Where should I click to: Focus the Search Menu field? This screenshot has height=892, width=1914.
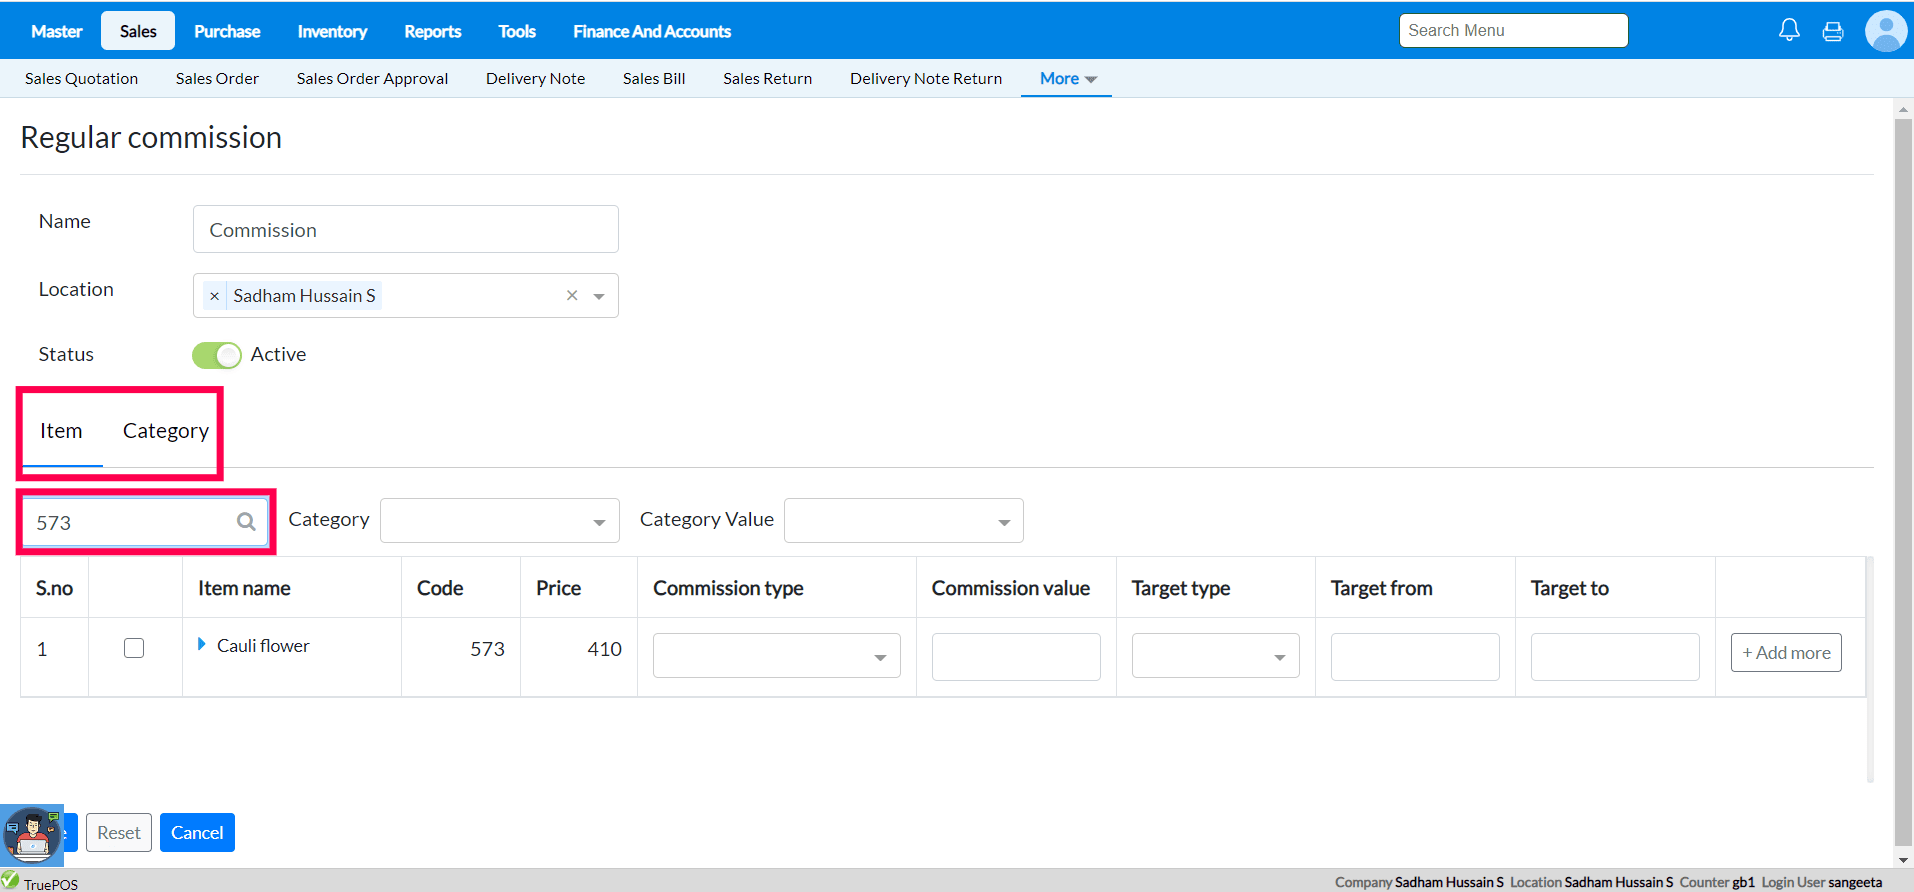pos(1514,30)
